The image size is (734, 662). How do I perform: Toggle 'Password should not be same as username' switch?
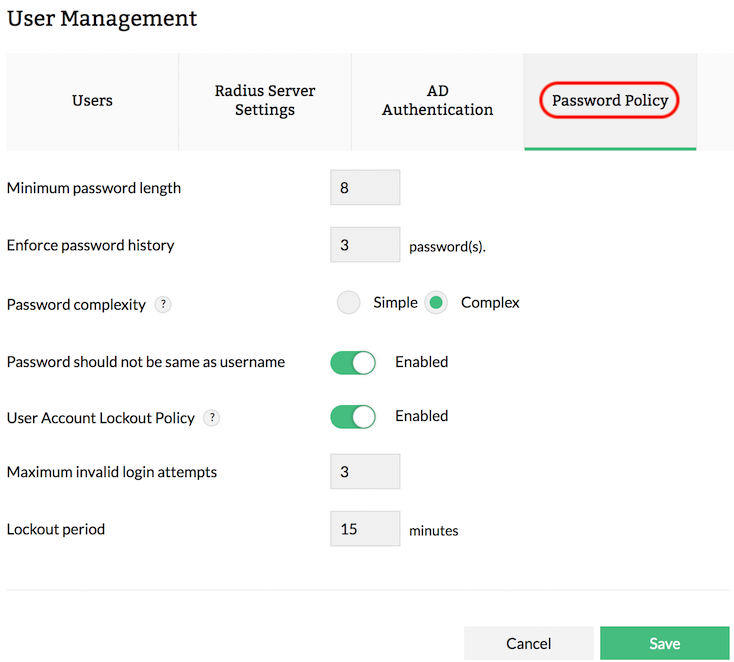(x=353, y=362)
